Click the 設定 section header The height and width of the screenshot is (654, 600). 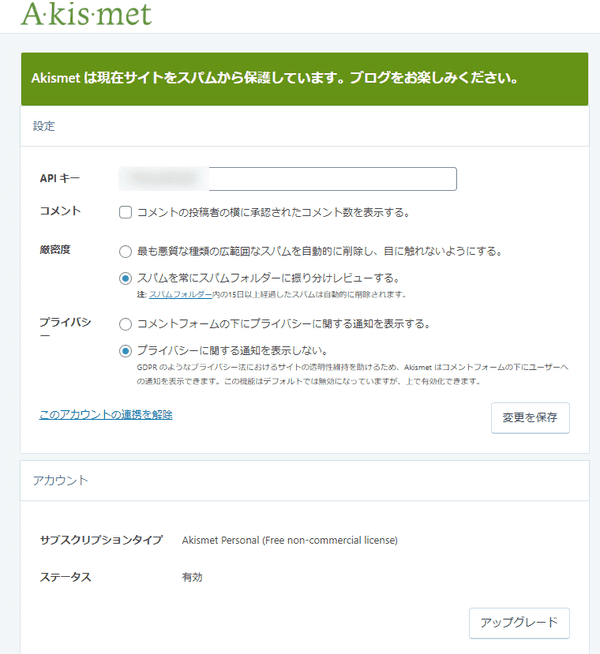click(x=44, y=127)
